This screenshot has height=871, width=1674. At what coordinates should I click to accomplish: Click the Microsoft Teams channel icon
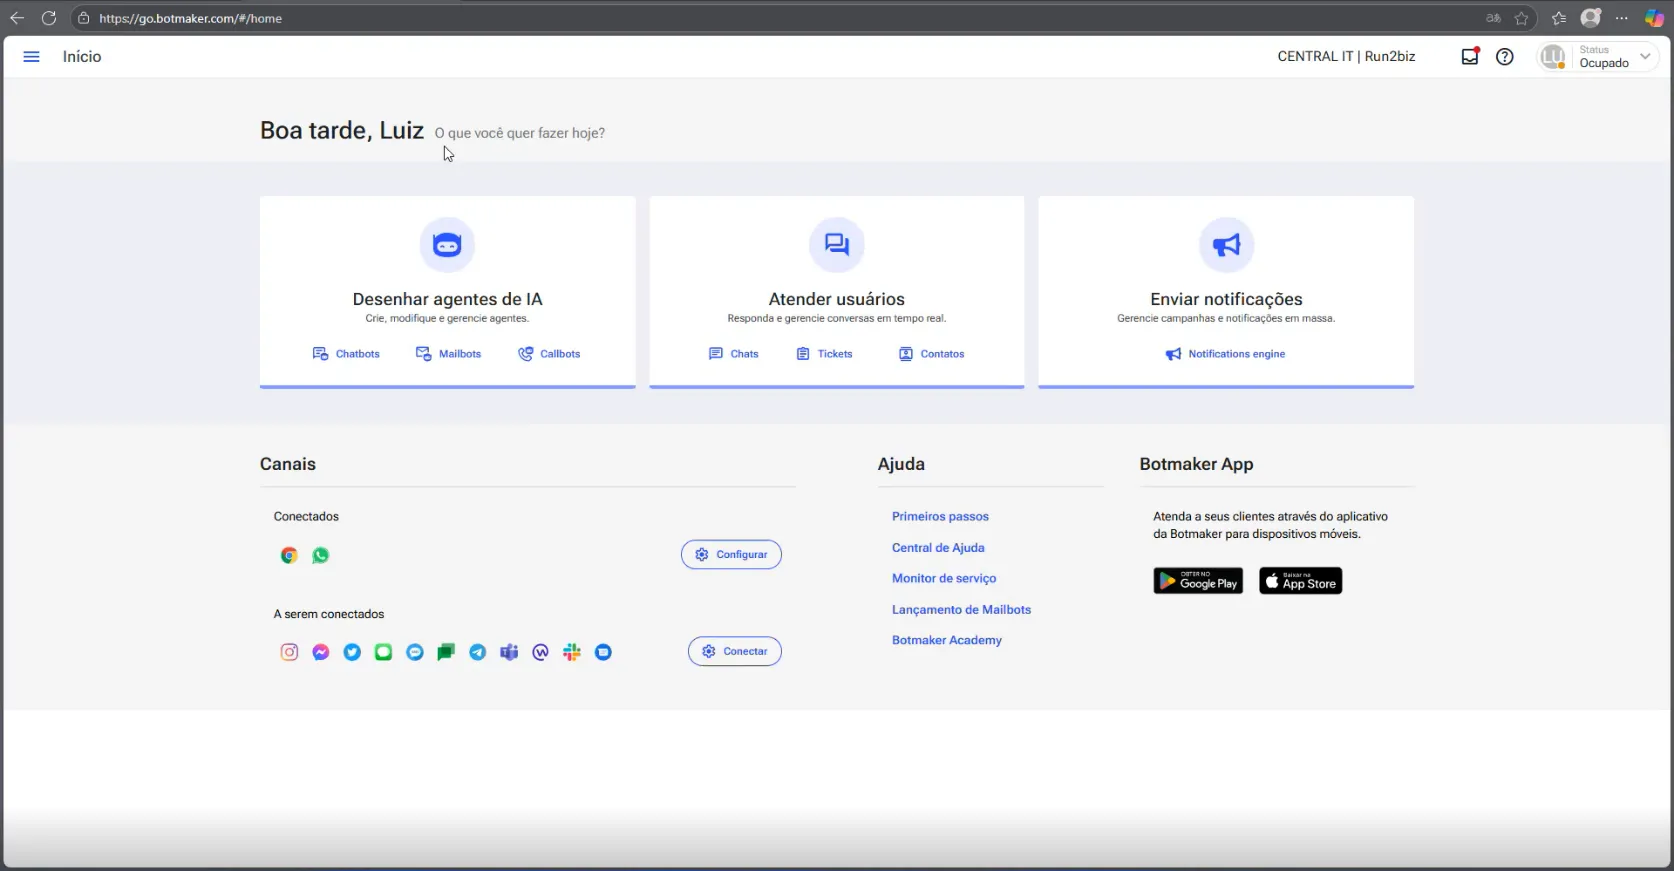(509, 652)
